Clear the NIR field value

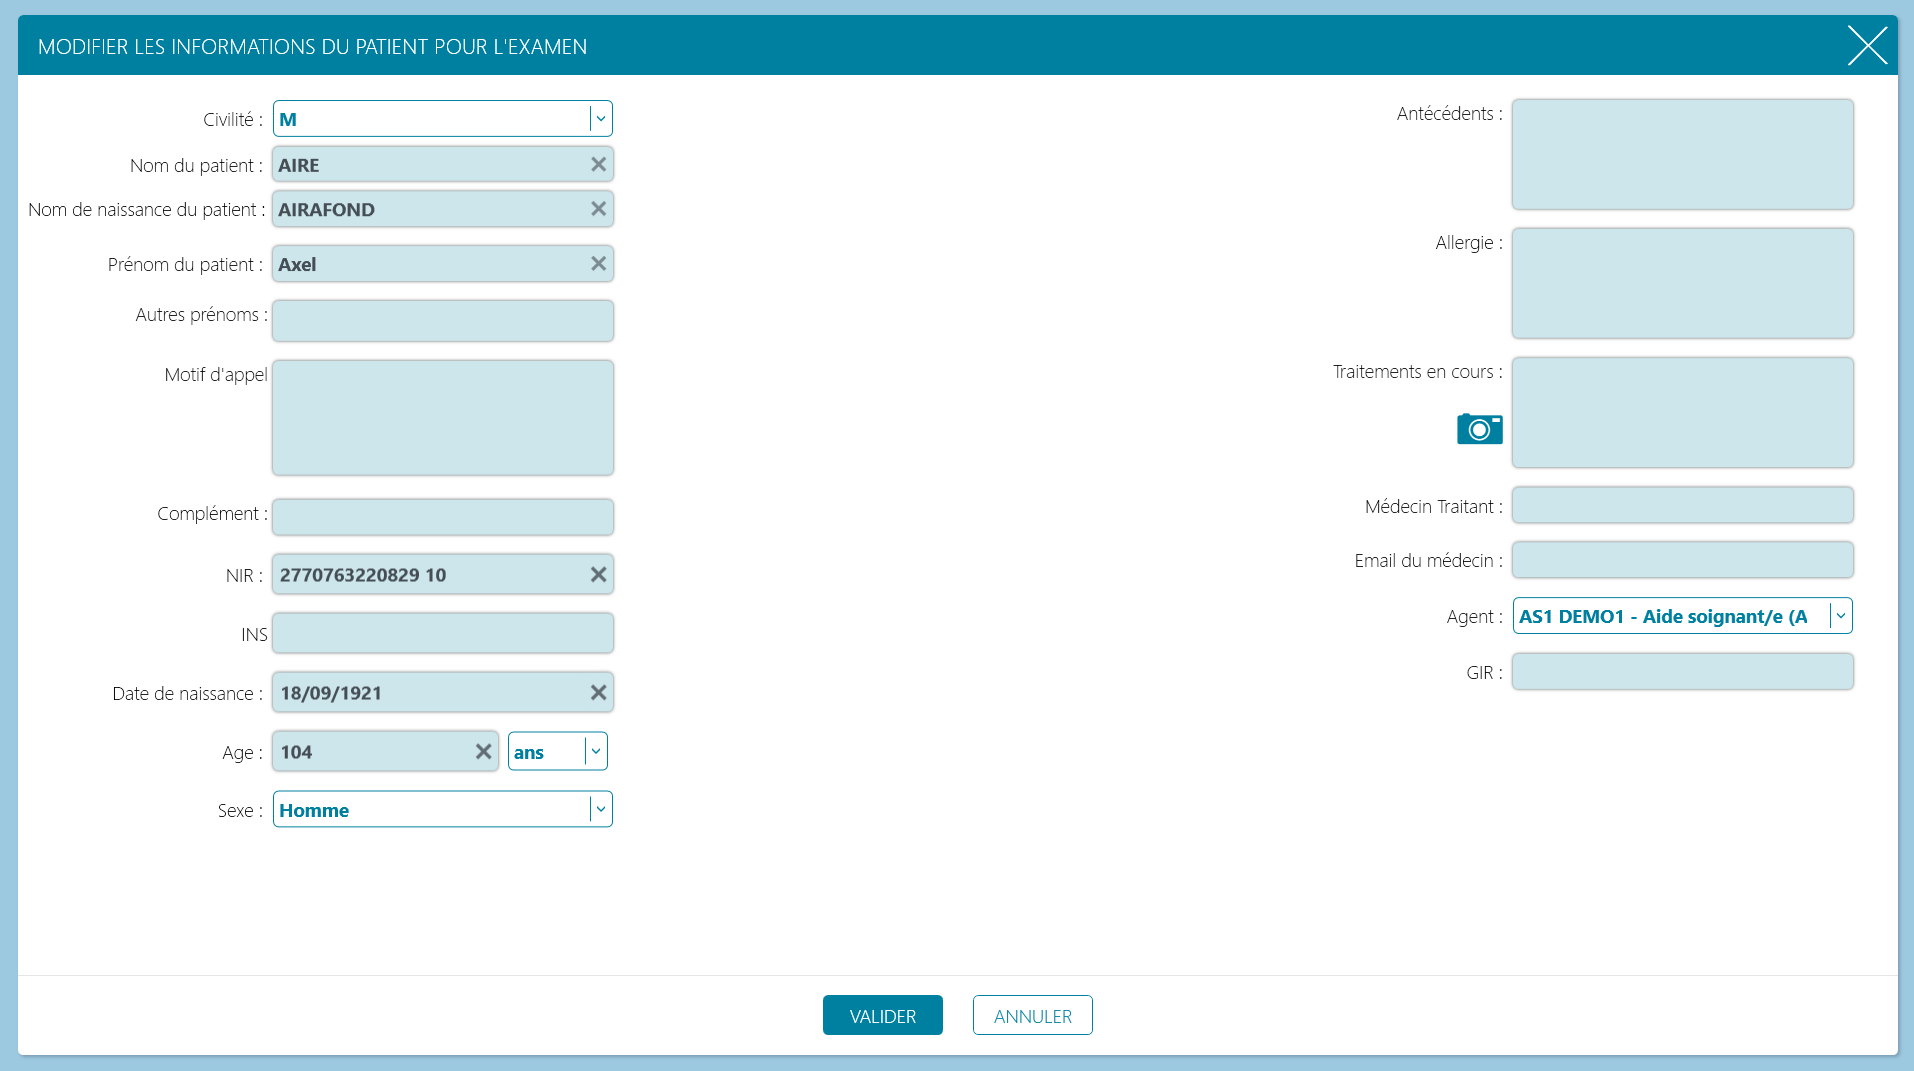click(x=598, y=575)
